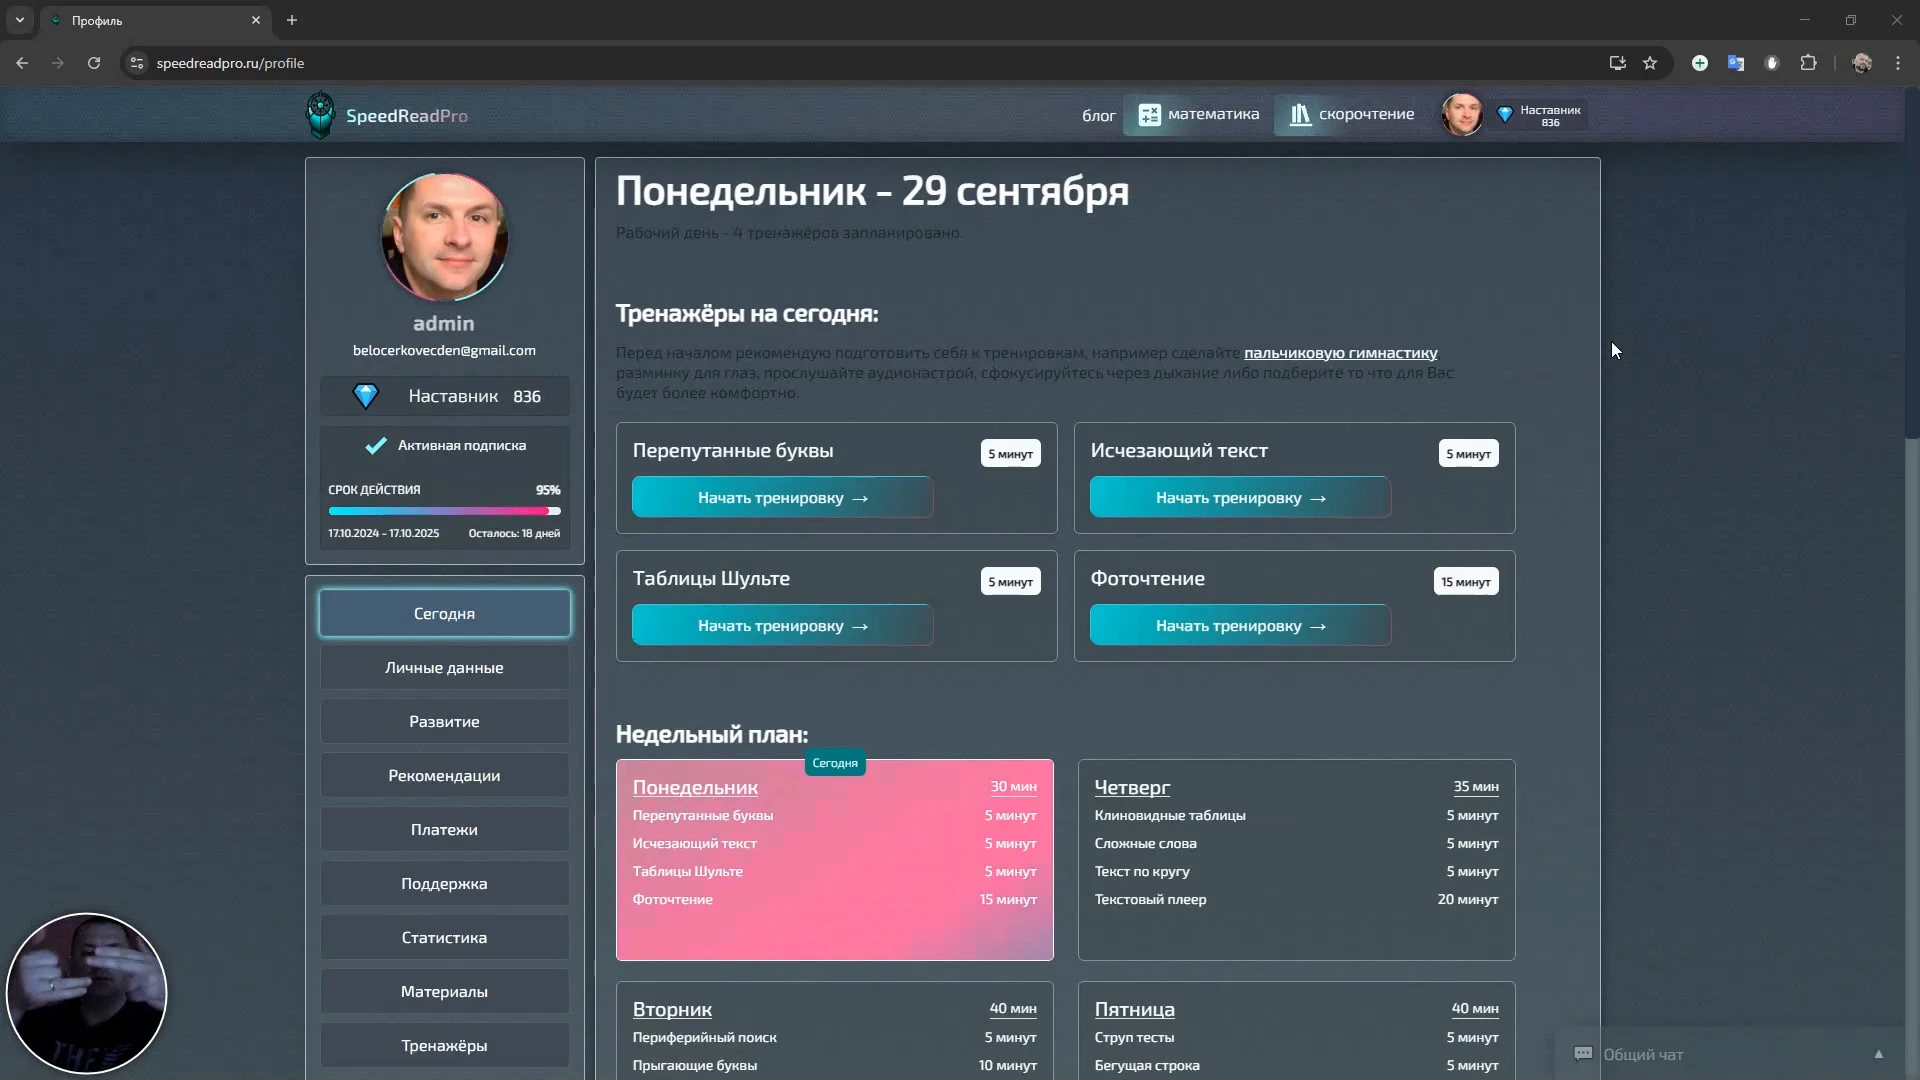Select the Профиль browser tab
This screenshot has width=1920, height=1080.
155,20
